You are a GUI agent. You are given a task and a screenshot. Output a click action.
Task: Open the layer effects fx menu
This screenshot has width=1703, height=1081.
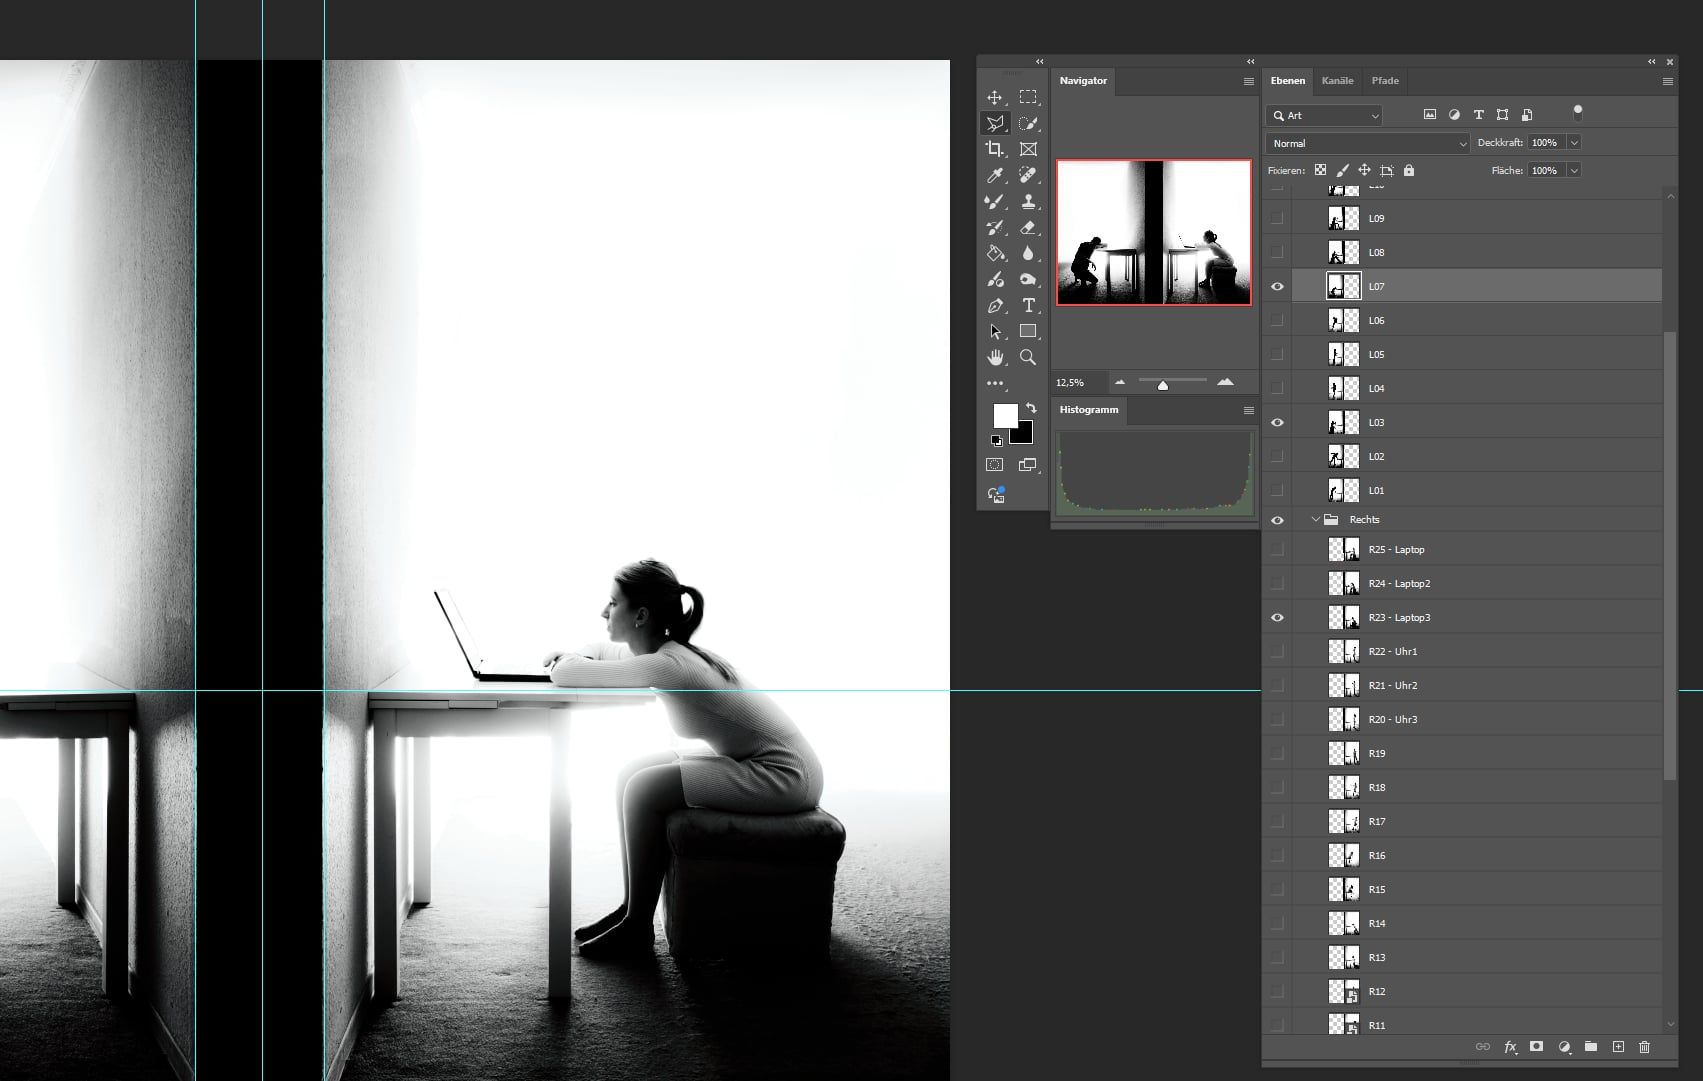click(x=1510, y=1047)
